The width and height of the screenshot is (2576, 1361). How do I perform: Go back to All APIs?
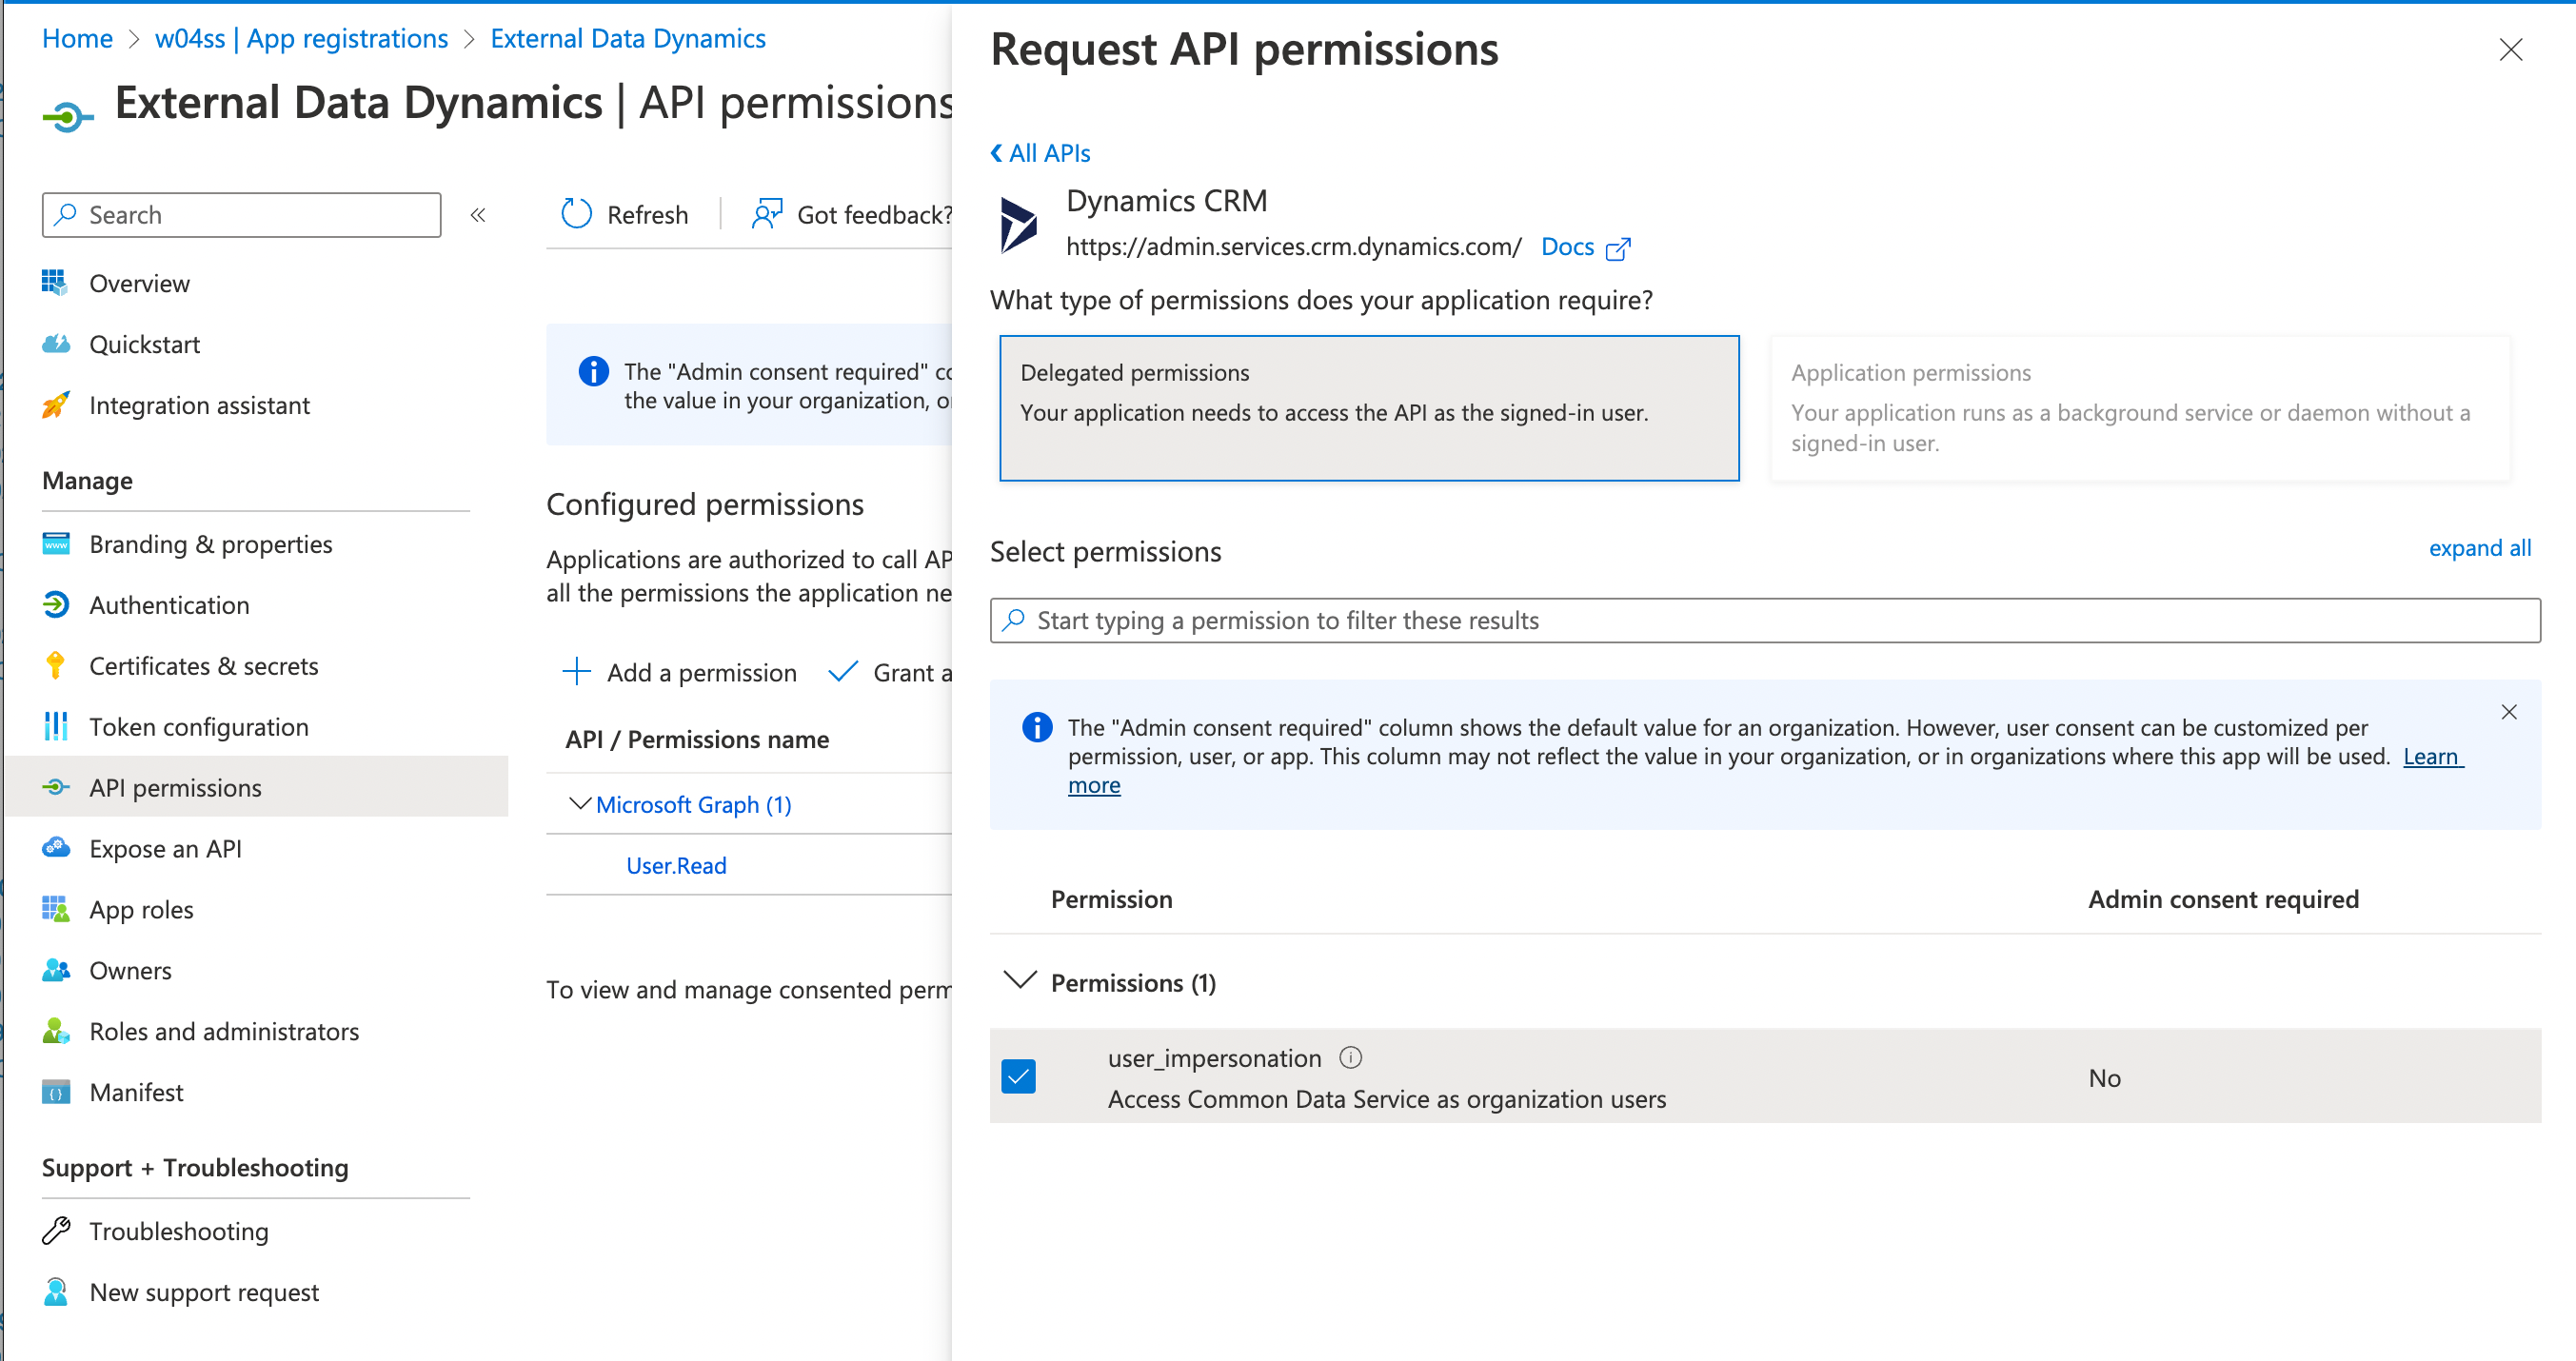[x=1040, y=153]
